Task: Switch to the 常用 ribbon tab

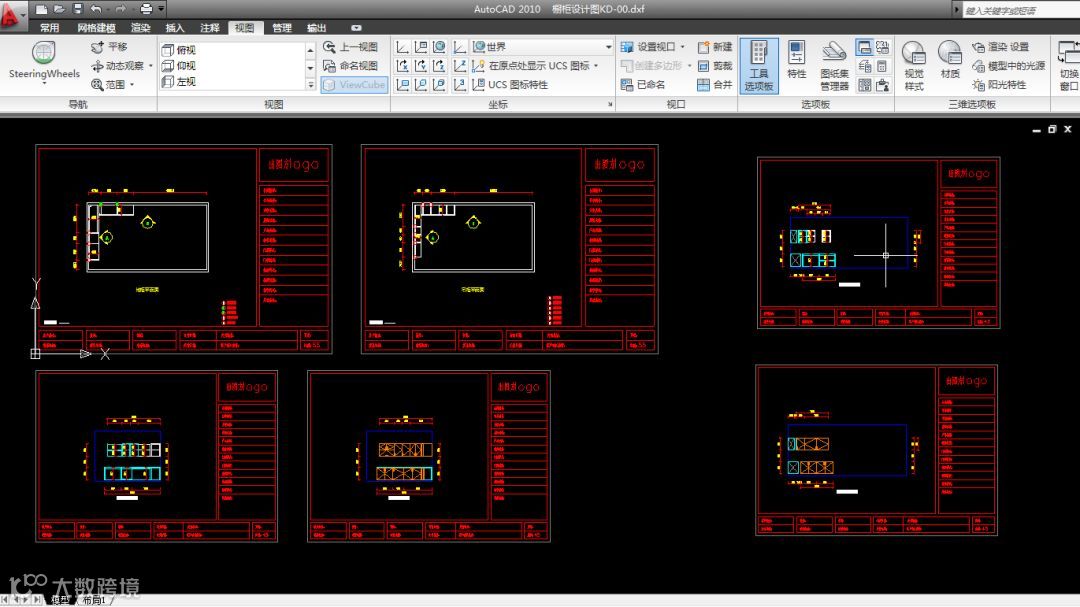Action: pyautogui.click(x=49, y=28)
